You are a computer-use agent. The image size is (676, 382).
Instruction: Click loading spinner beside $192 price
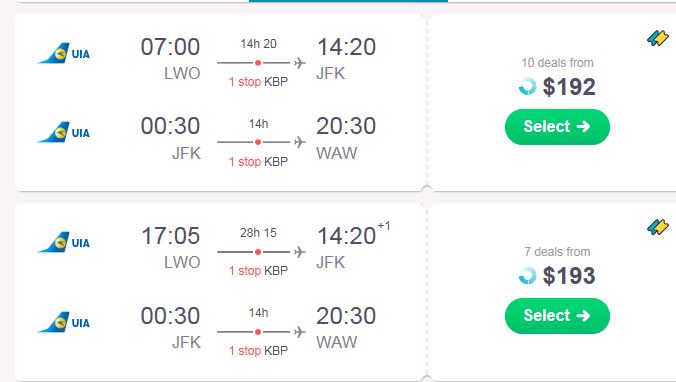point(527,86)
